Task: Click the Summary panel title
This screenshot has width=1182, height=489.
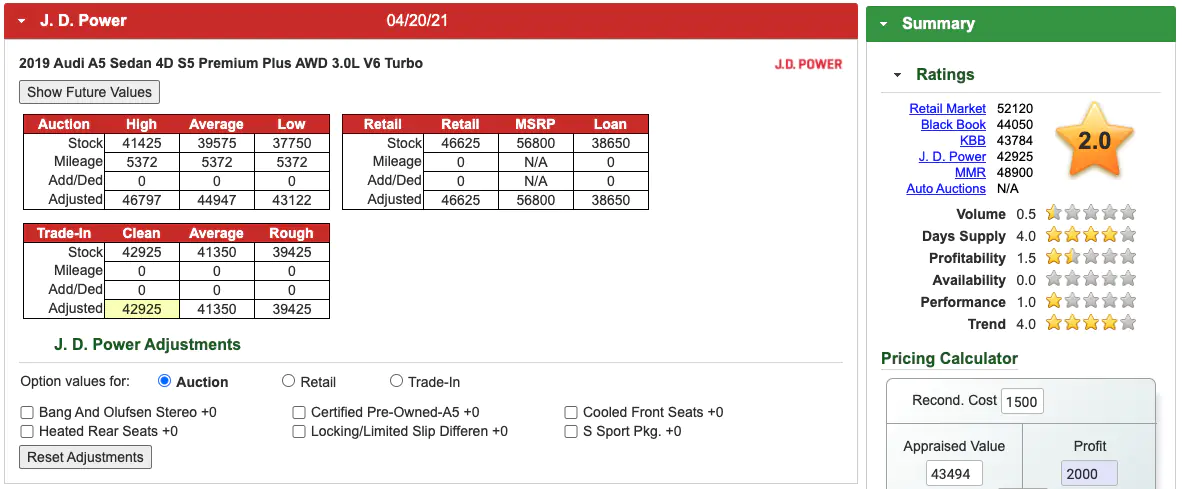Action: [938, 24]
